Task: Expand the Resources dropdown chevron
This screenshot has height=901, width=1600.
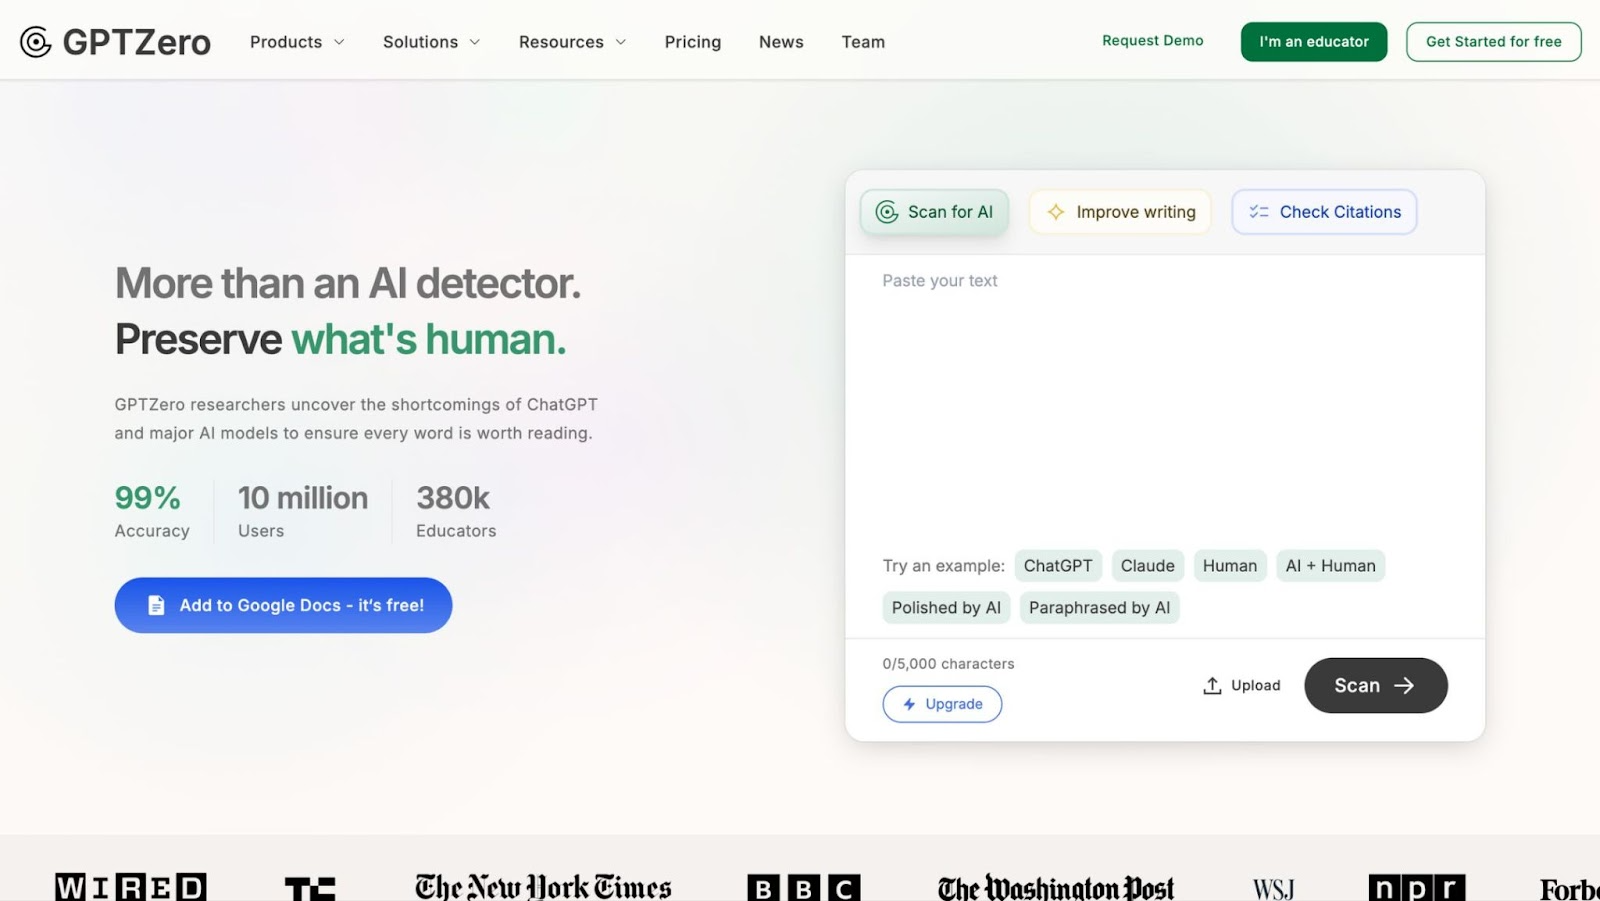Action: (x=621, y=42)
